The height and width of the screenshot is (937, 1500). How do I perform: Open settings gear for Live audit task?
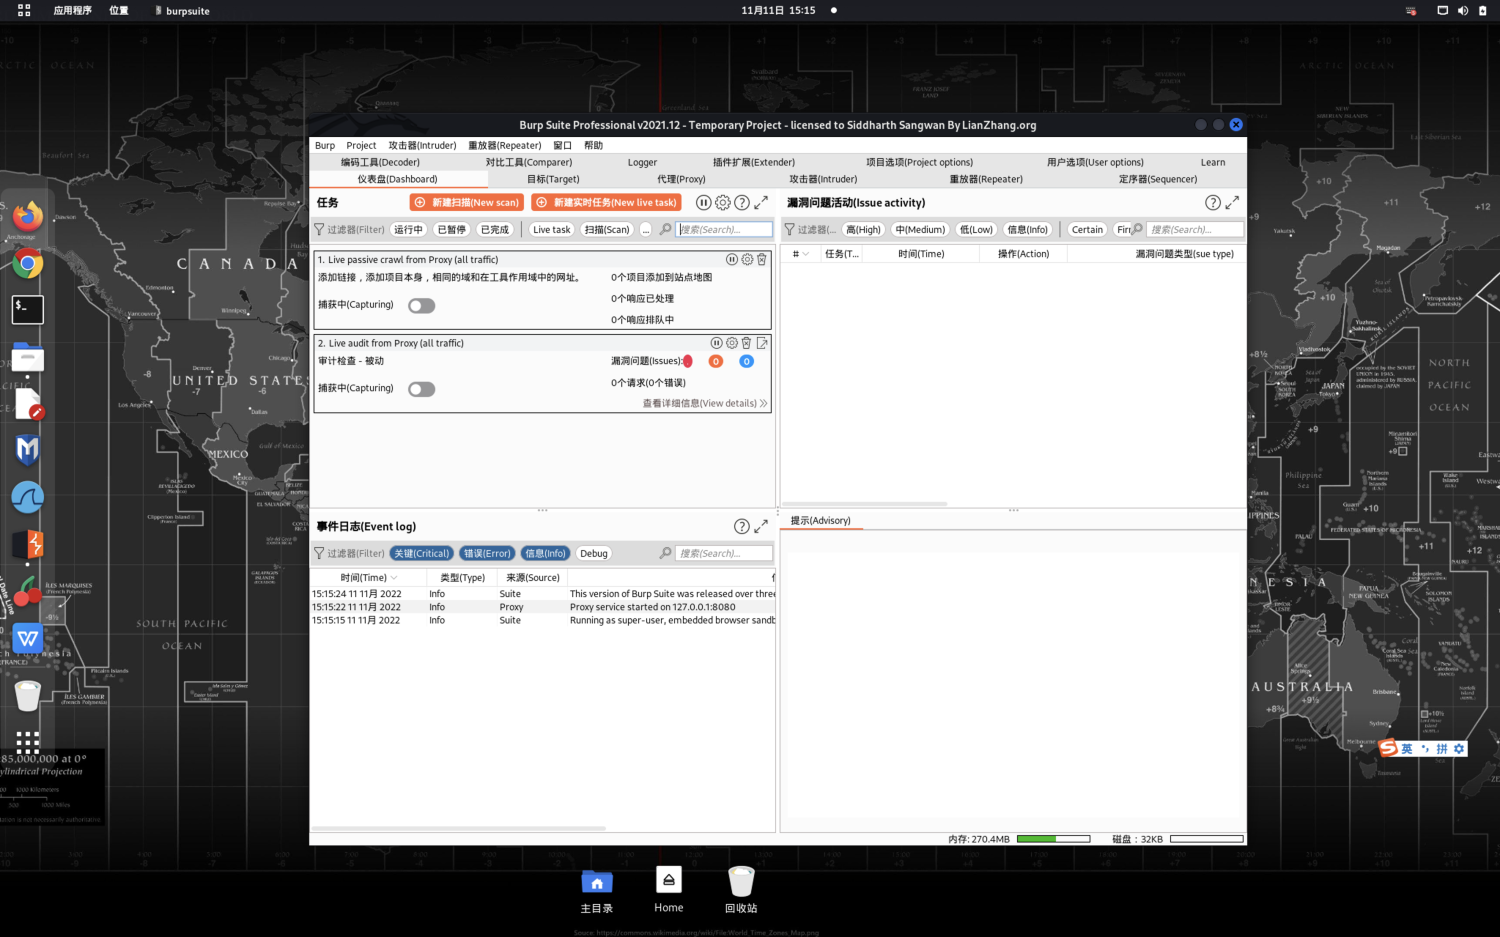[x=732, y=343]
